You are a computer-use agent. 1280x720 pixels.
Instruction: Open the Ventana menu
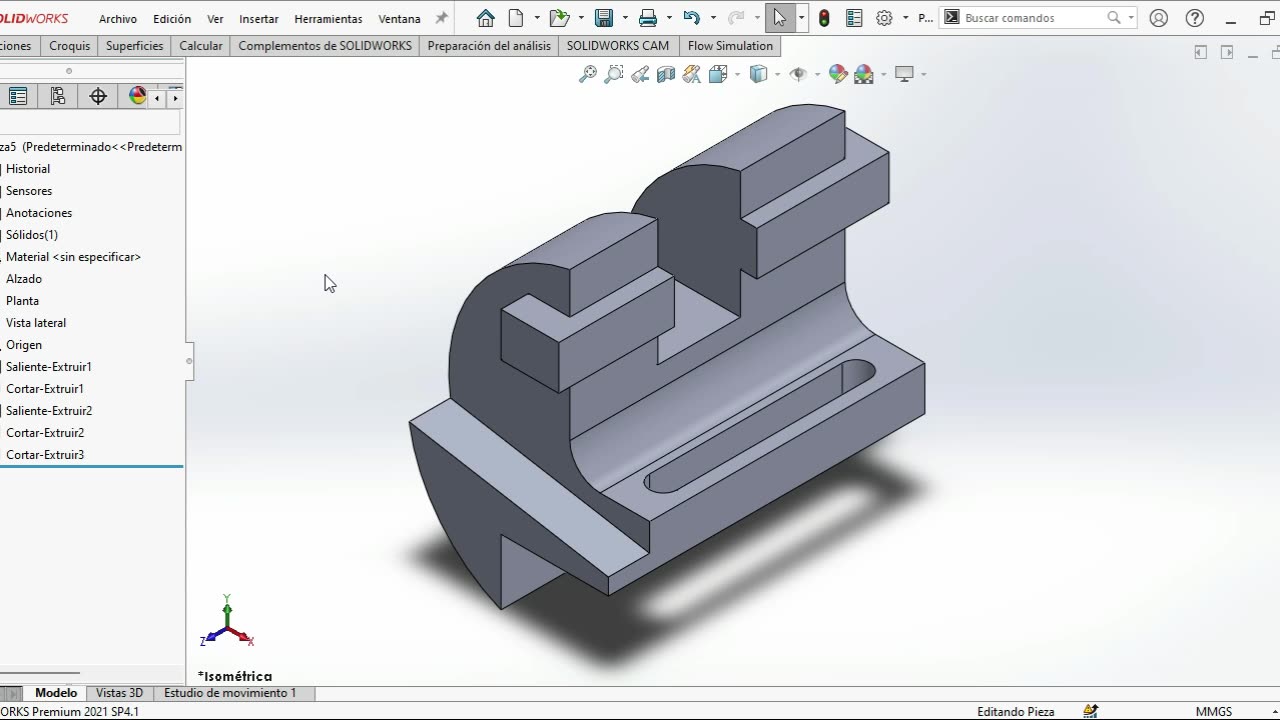[399, 19]
